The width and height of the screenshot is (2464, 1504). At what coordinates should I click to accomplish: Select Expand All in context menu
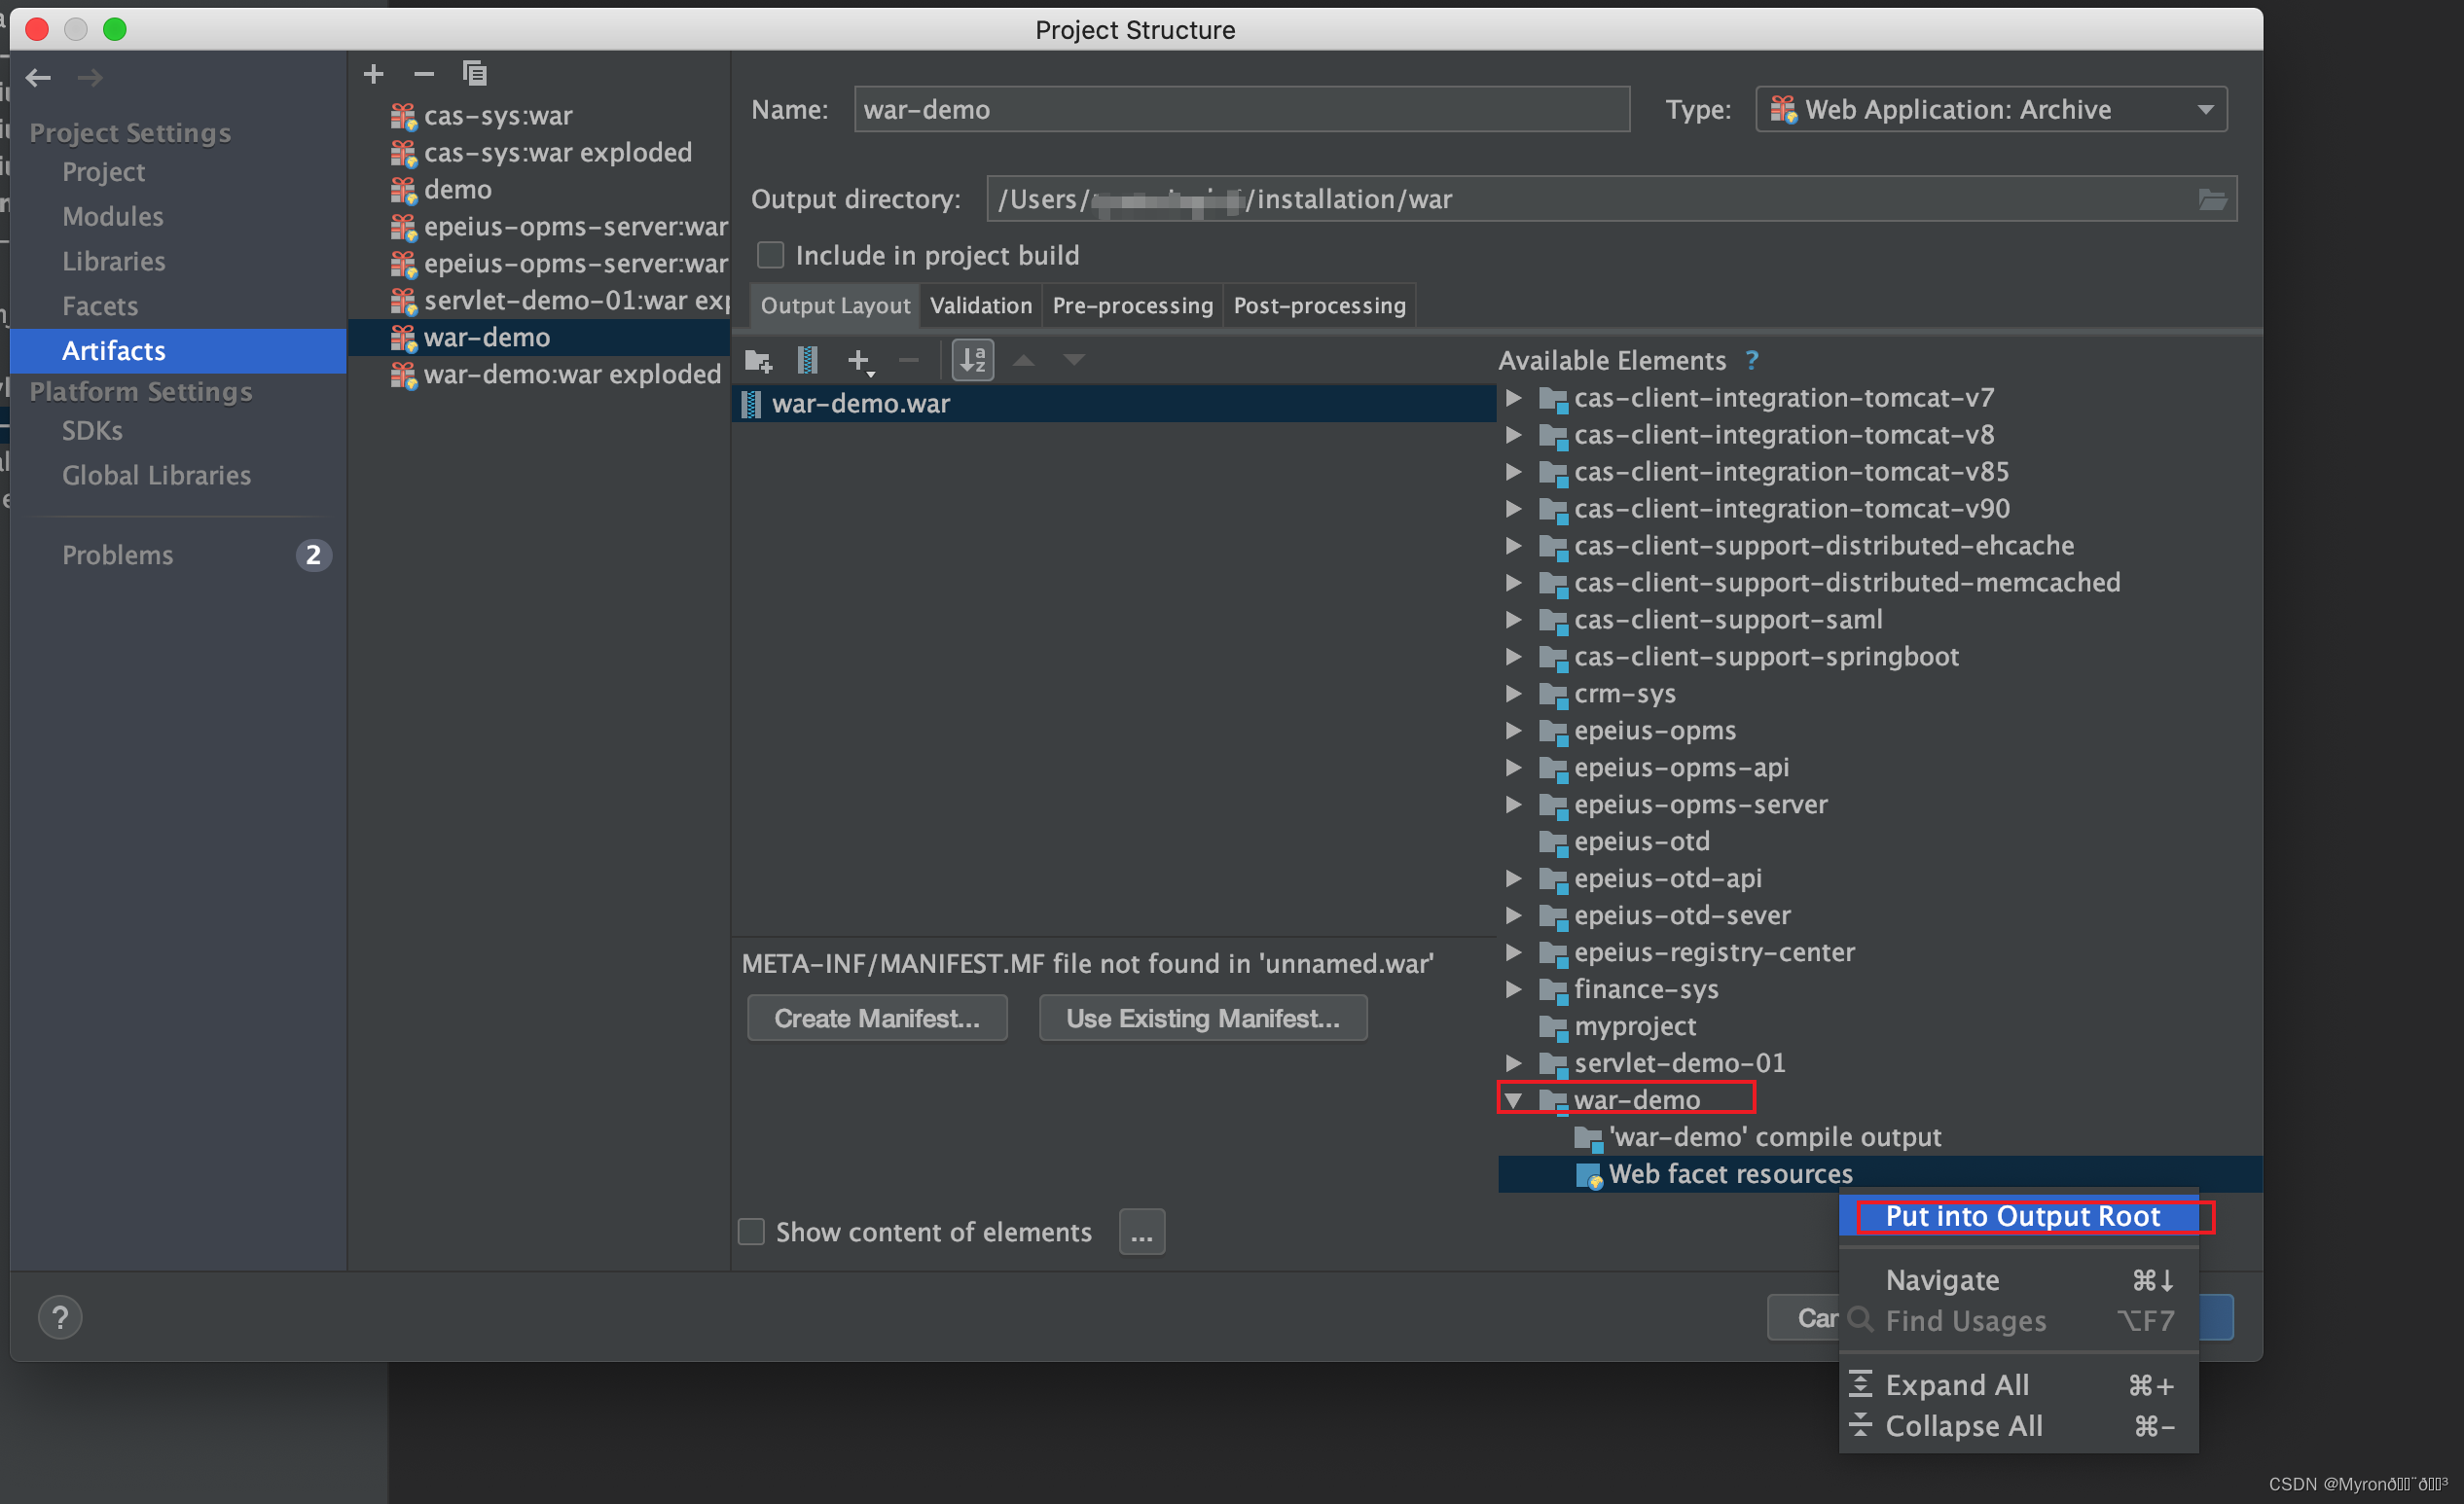1957,1385
